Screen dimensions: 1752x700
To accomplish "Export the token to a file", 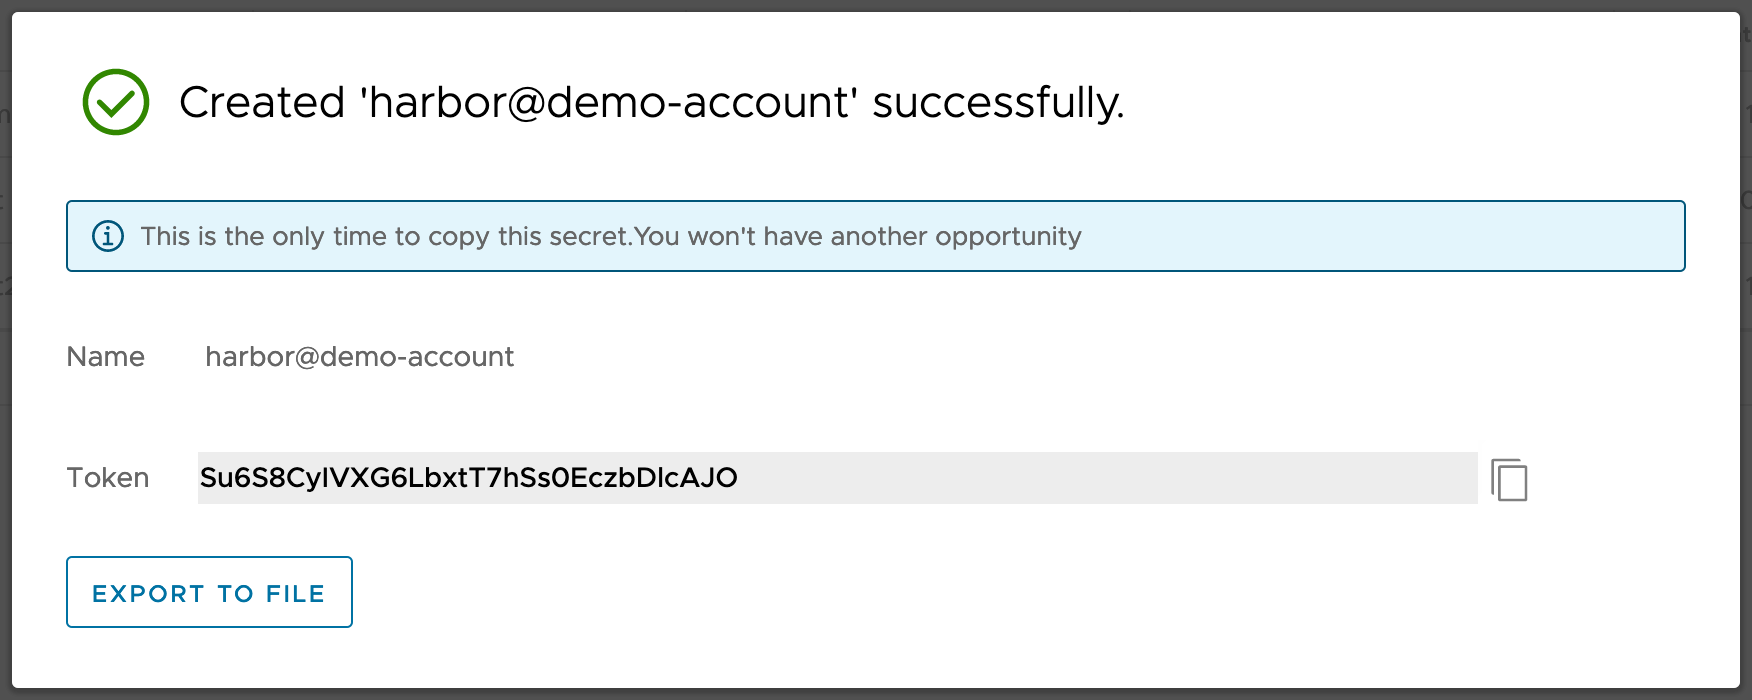I will pos(209,593).
